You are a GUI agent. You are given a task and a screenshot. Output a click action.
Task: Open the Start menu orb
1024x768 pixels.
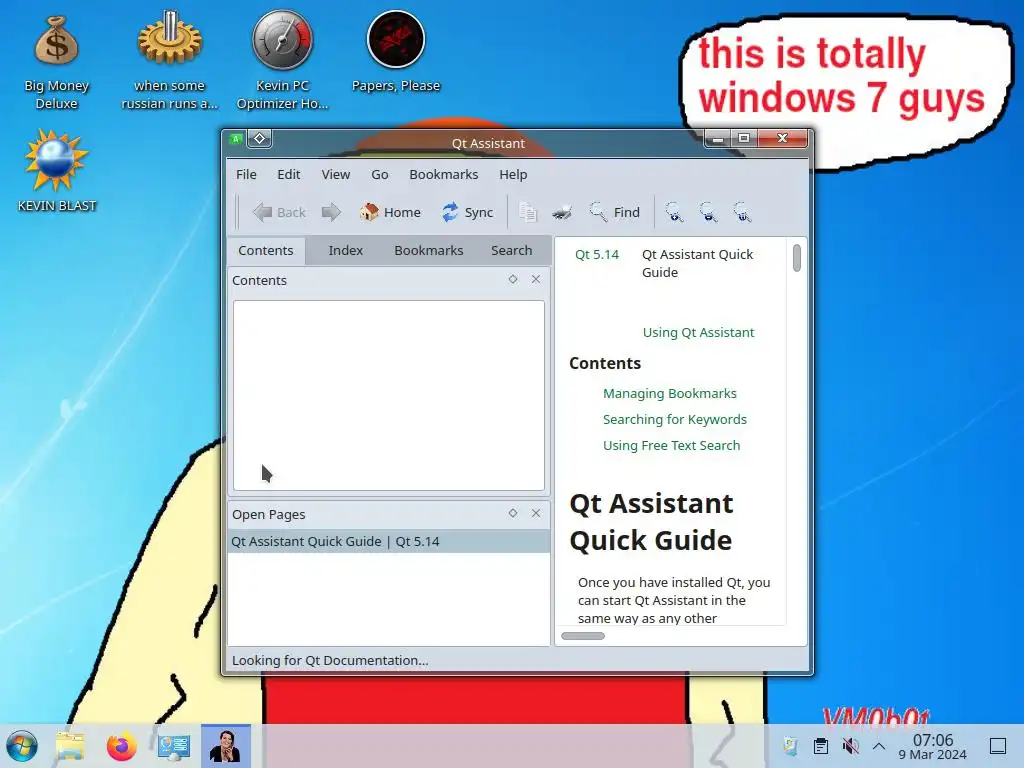click(x=22, y=746)
